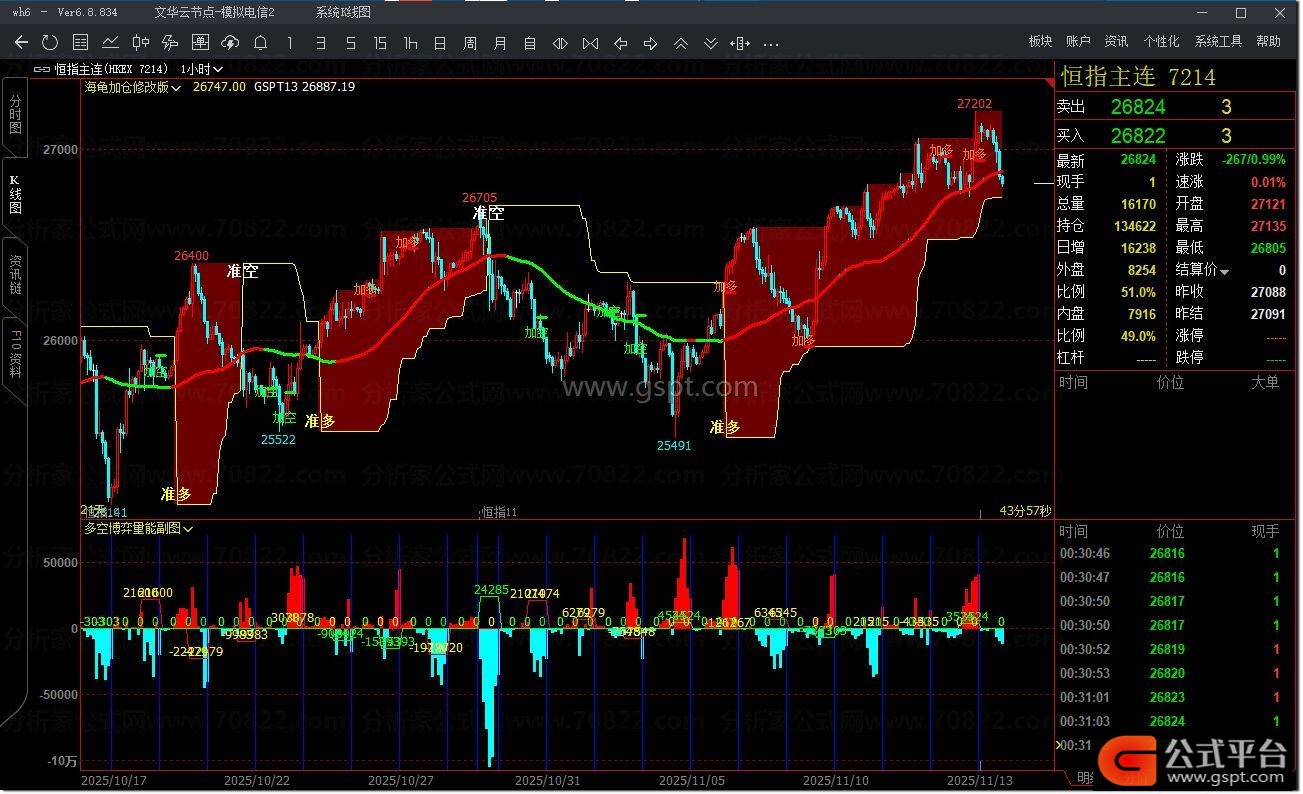1303x794 pixels.
Task: Open the more options ellipsis icon
Action: click(x=770, y=43)
